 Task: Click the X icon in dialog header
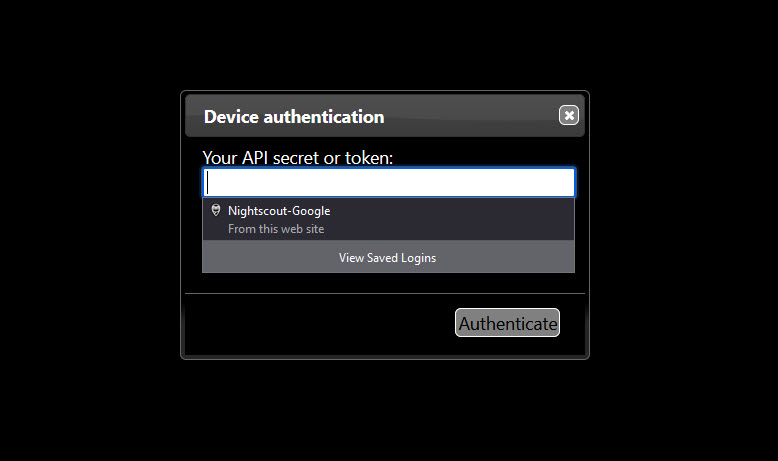pyautogui.click(x=569, y=116)
